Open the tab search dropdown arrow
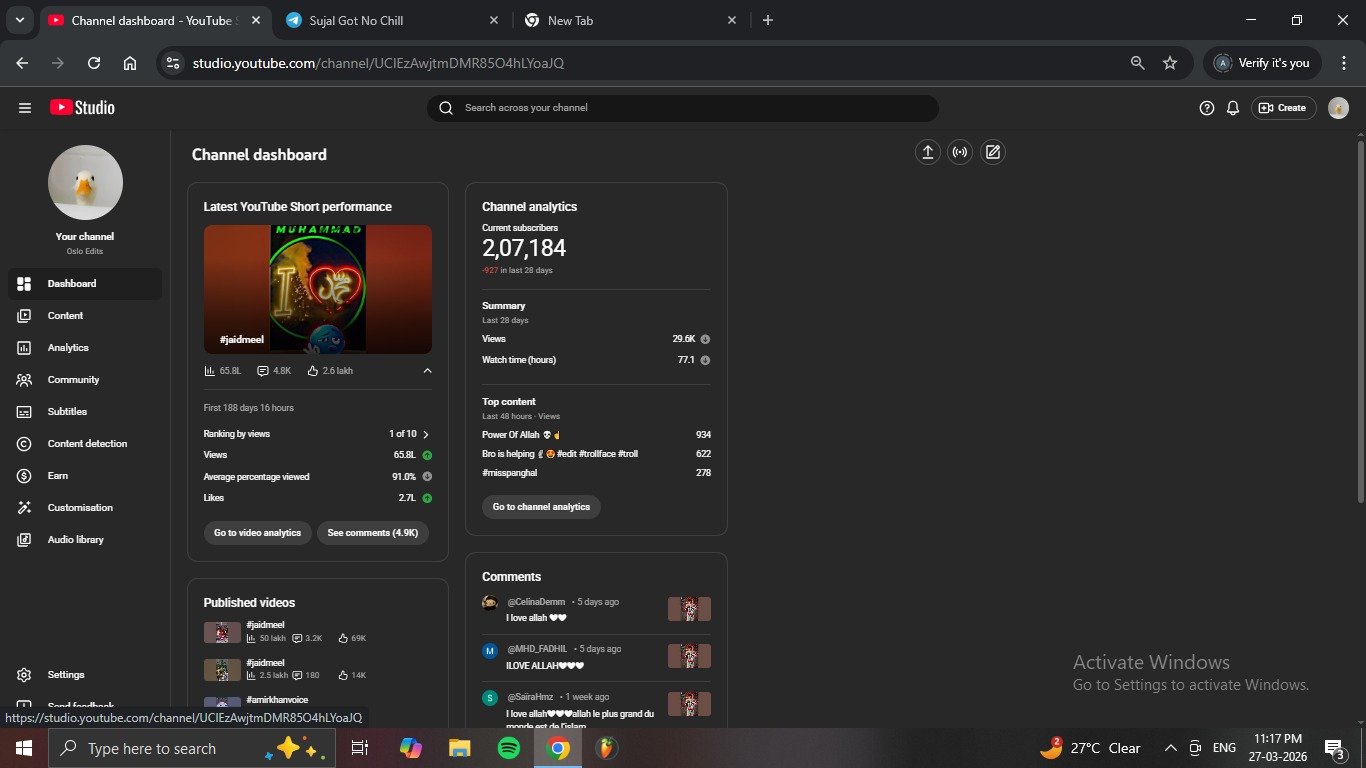Viewport: 1366px width, 768px height. coord(19,20)
